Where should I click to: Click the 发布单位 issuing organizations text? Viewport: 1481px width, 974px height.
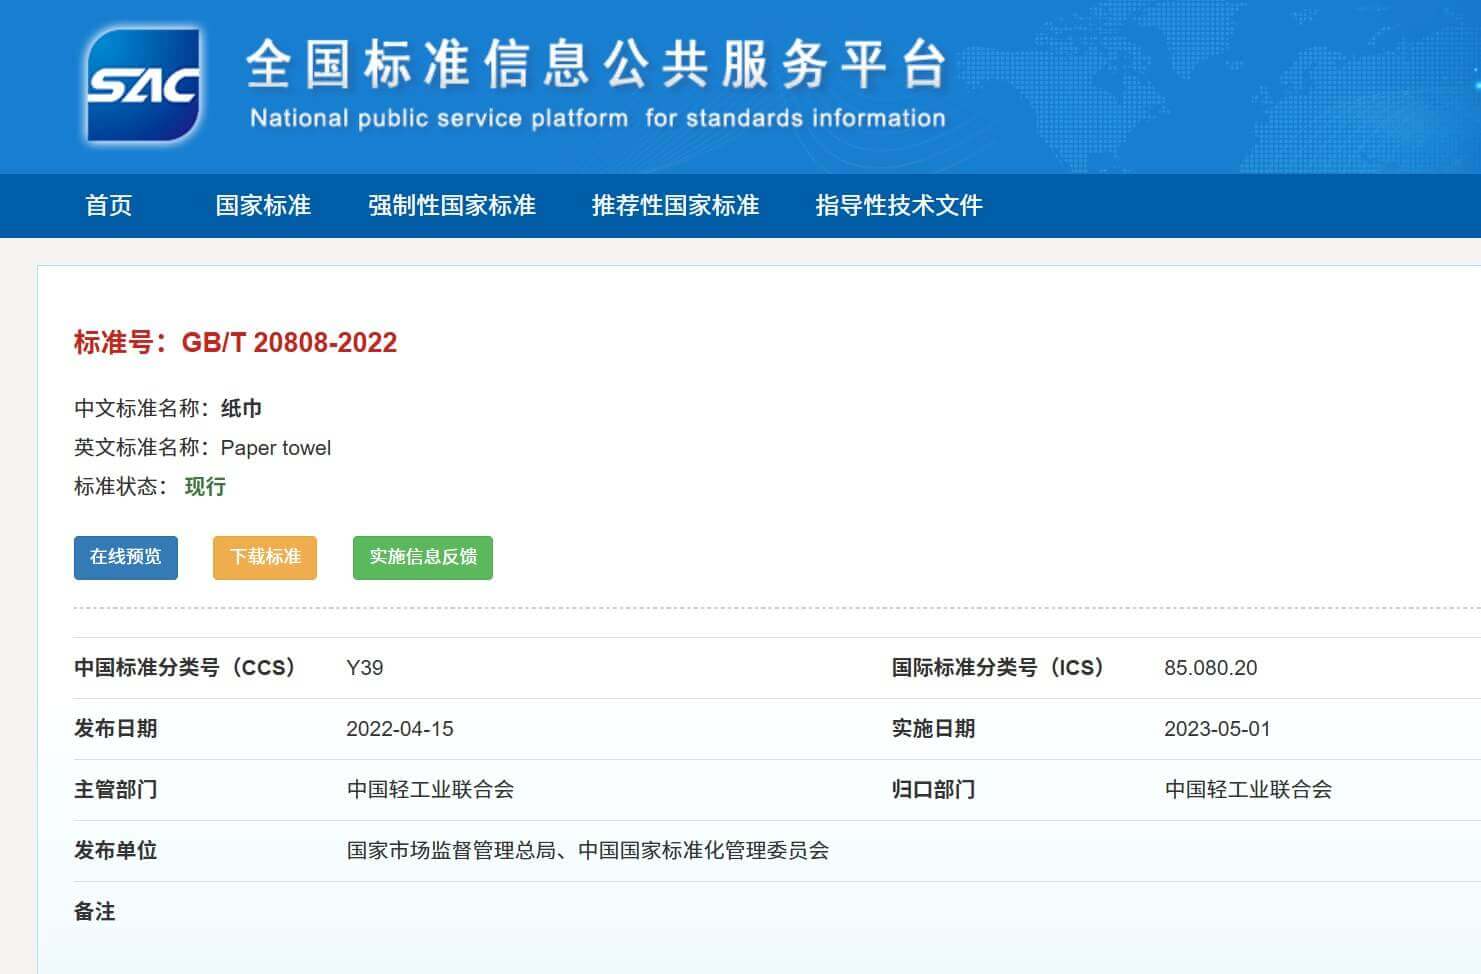point(588,851)
